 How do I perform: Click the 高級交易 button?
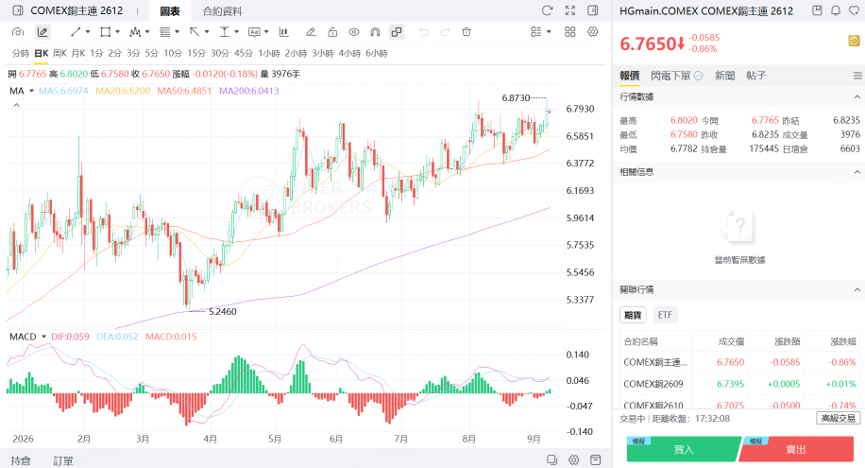coord(838,418)
